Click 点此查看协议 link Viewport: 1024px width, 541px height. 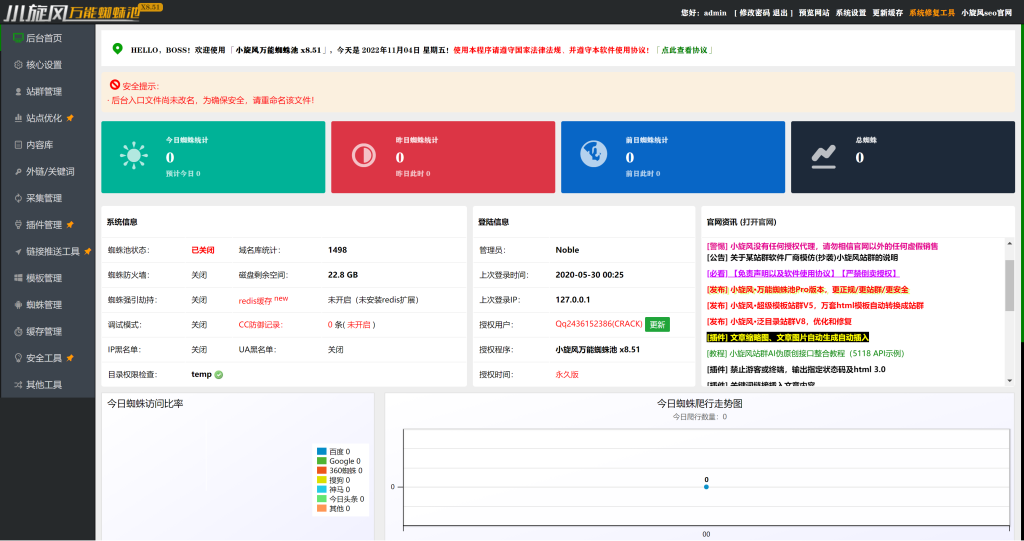684,50
